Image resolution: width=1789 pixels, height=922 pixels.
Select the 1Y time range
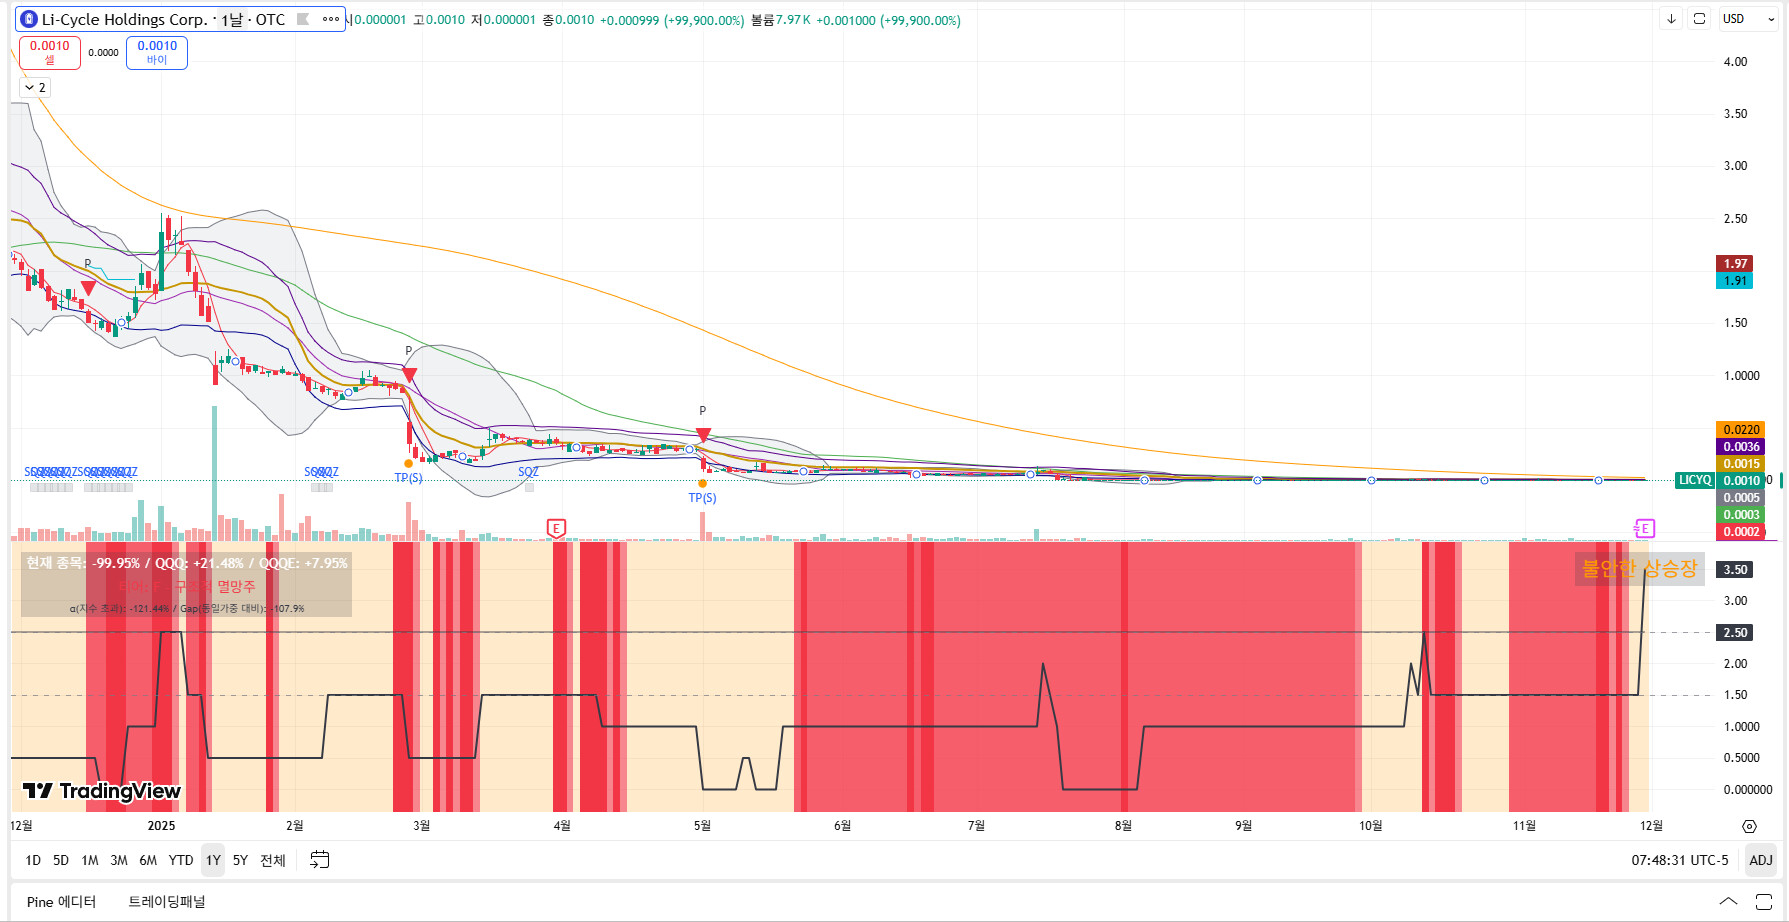[213, 860]
